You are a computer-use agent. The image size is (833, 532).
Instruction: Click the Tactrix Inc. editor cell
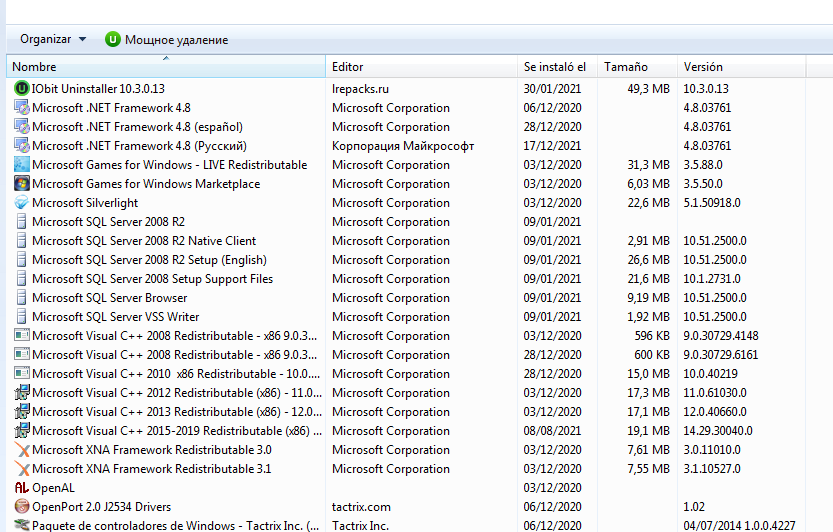point(360,526)
